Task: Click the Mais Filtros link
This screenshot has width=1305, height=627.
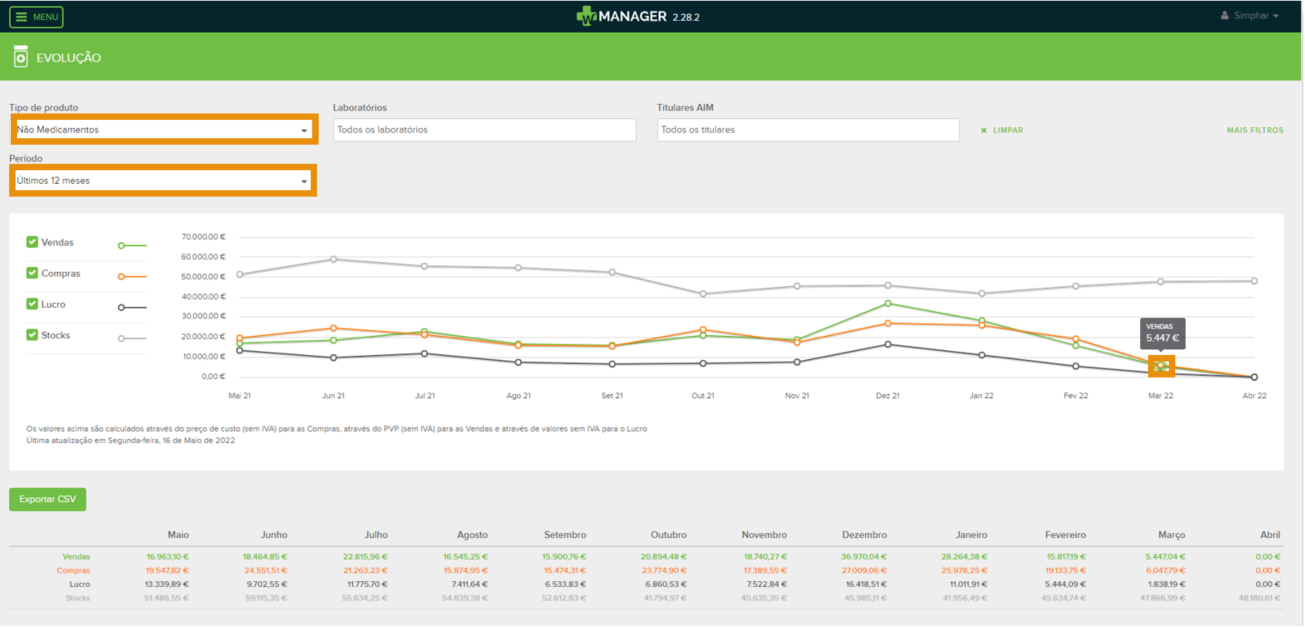Action: click(x=1255, y=130)
